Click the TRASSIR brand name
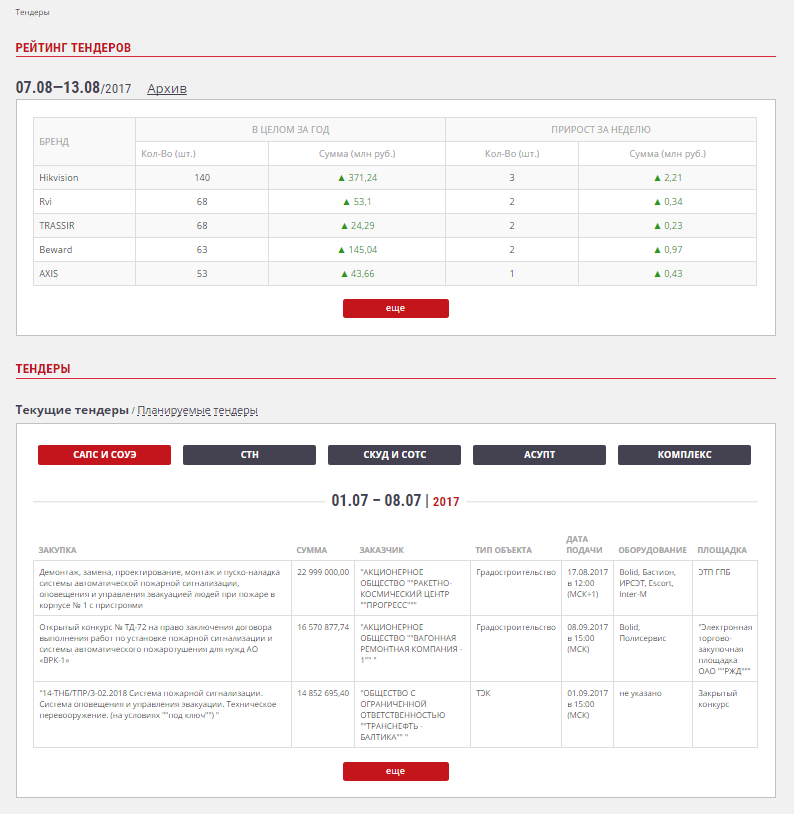The height and width of the screenshot is (814, 794). (57, 226)
